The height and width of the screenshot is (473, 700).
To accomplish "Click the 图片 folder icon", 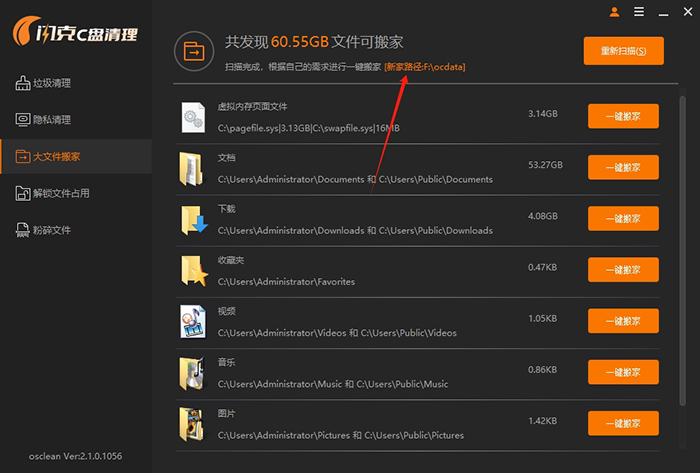I will tap(192, 424).
